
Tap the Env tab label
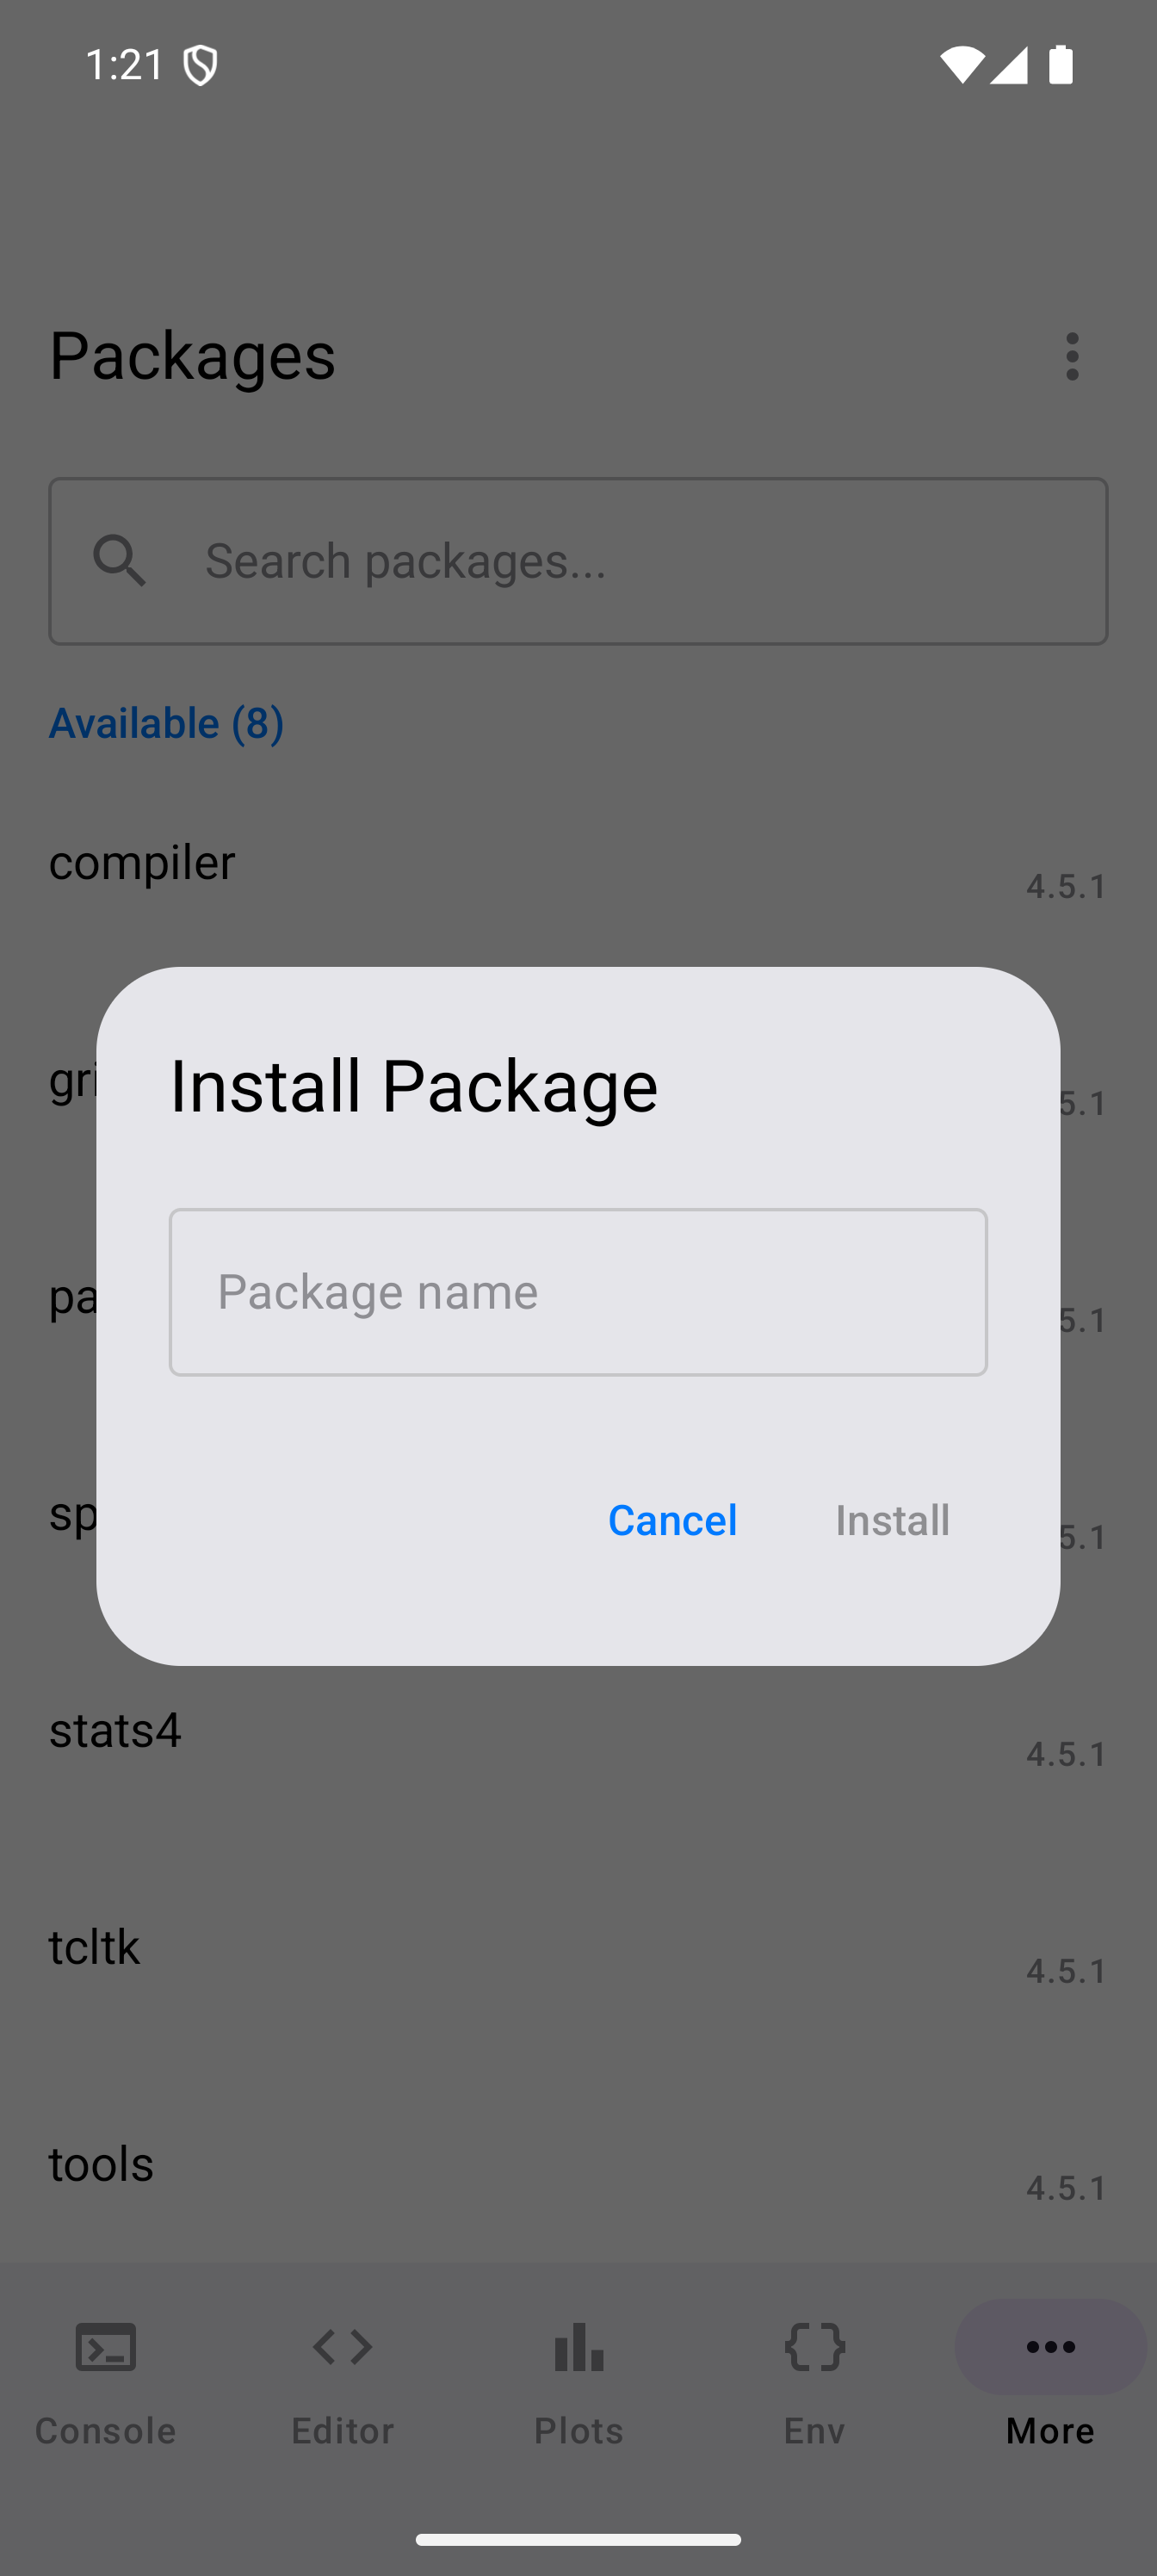coord(815,2430)
